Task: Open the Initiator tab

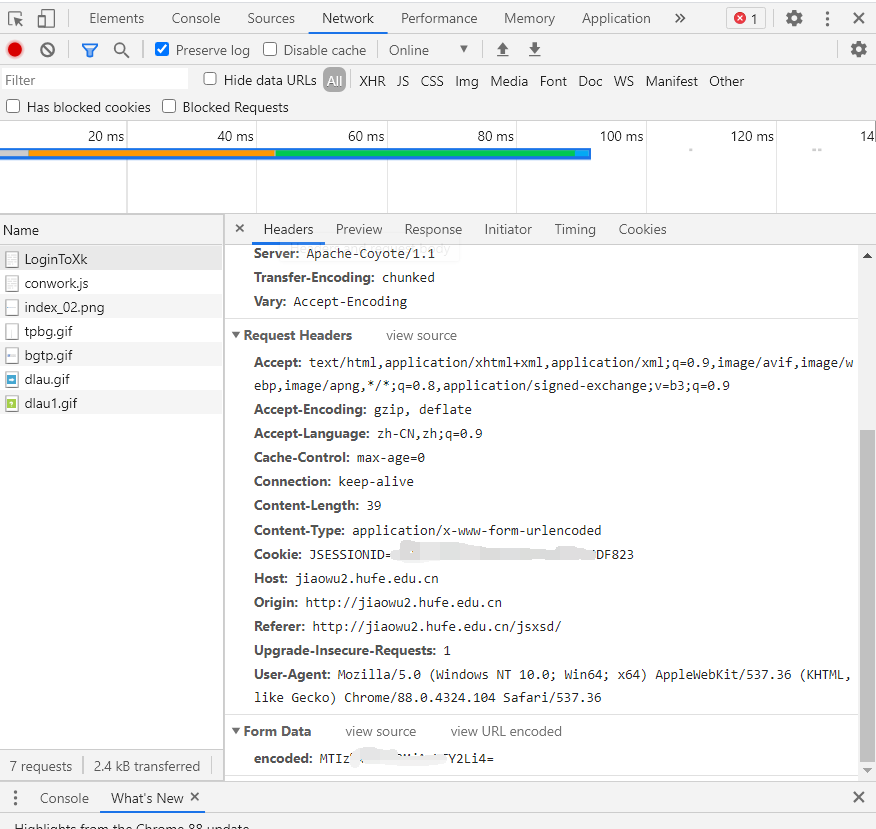Action: pos(508,230)
